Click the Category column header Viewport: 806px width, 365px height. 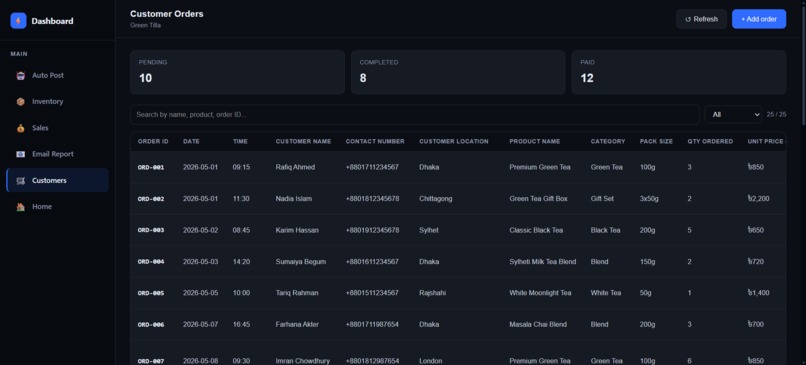608,141
